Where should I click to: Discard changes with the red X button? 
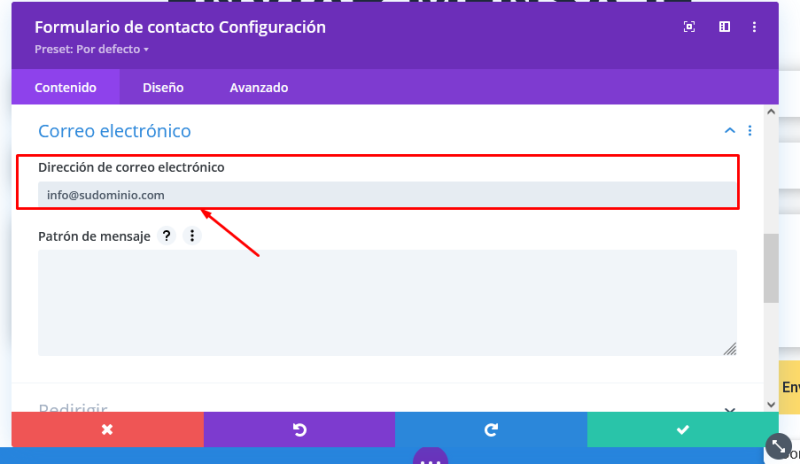click(107, 429)
